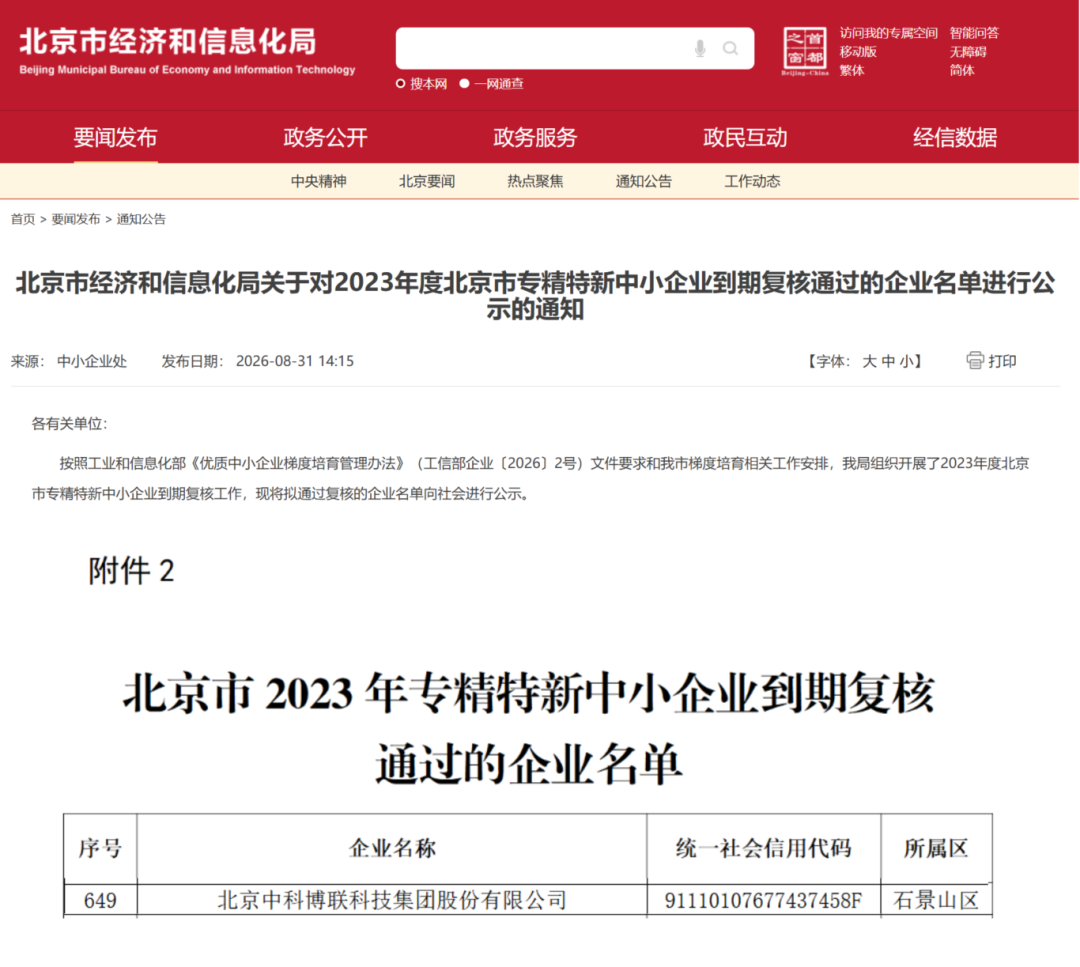This screenshot has height=967, width=1080.
Task: Click the 访问我的专属空间 link
Action: pyautogui.click(x=889, y=33)
